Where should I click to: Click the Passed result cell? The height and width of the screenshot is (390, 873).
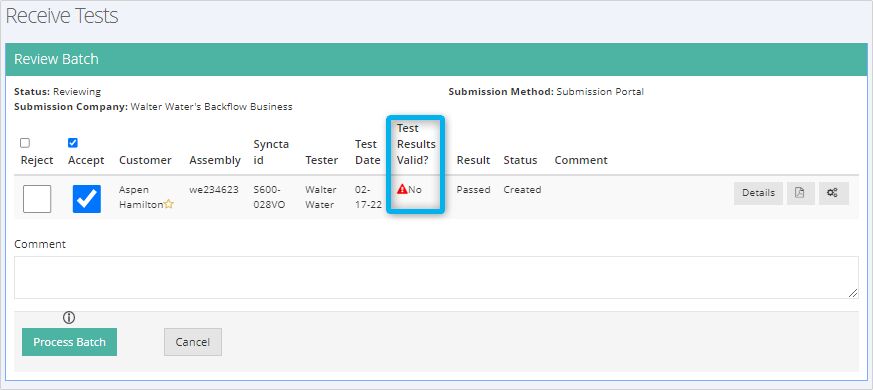pos(473,189)
